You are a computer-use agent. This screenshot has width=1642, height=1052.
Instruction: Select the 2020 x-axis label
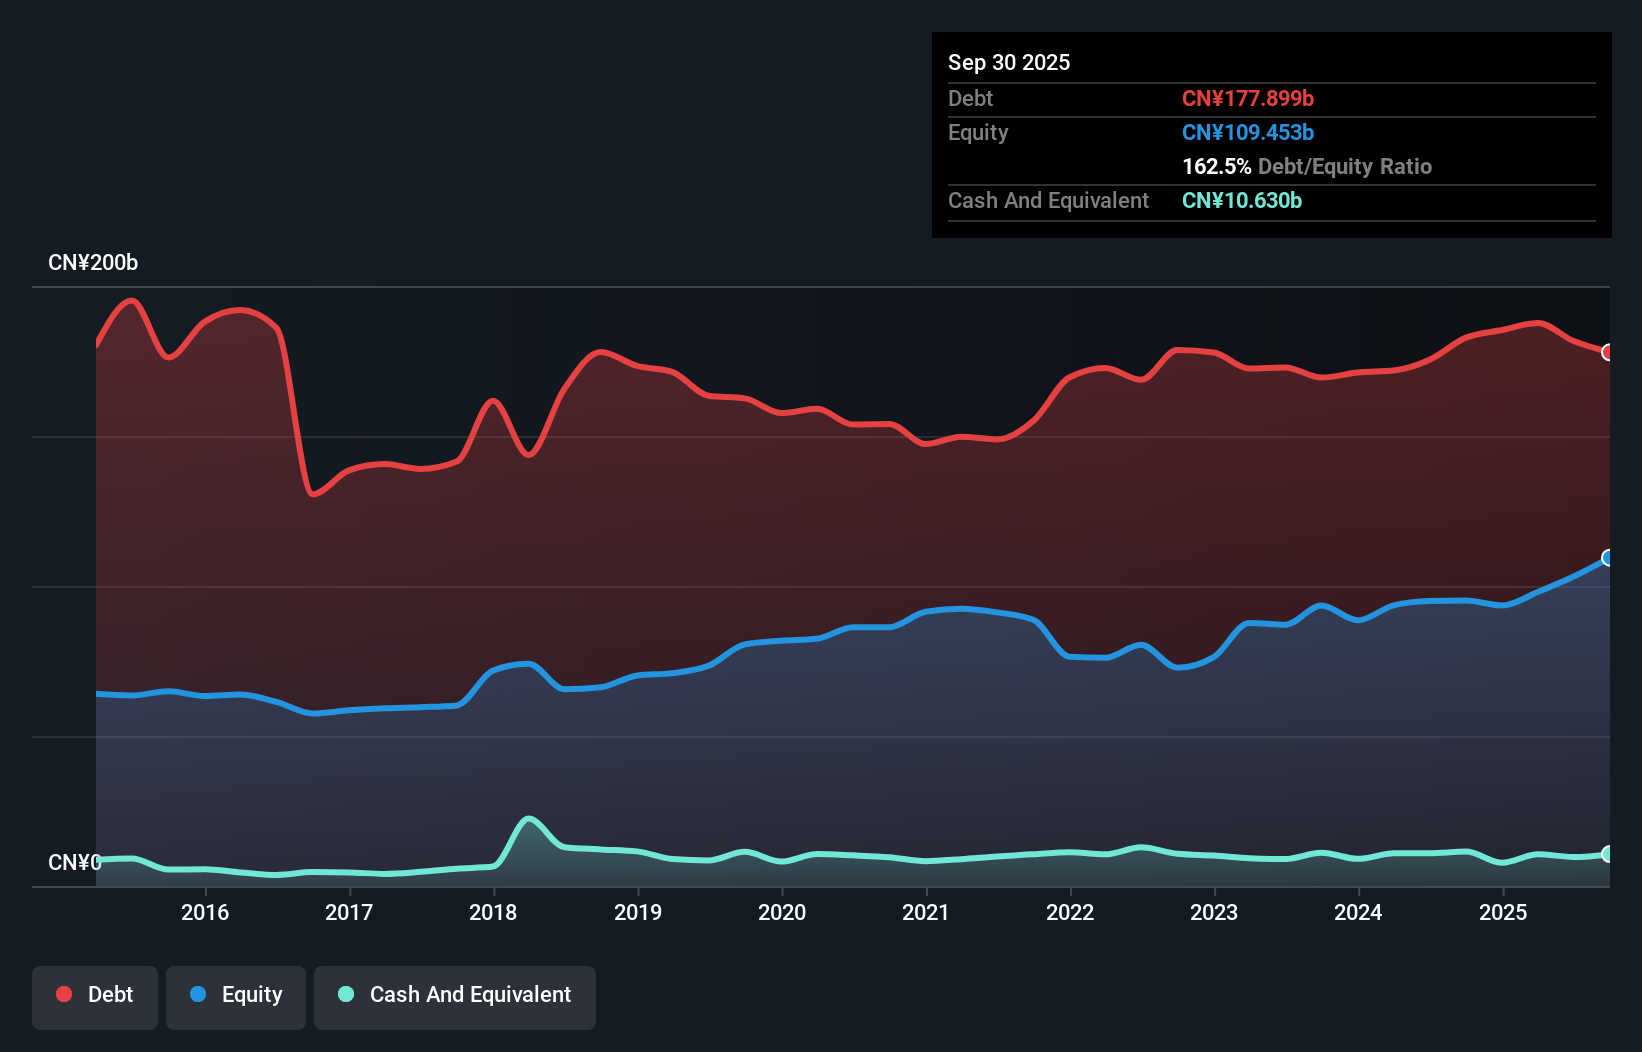(782, 912)
